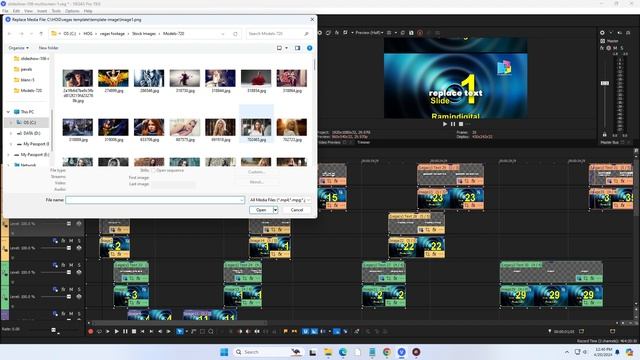Screen dimensions: 640x360
Task: Open Windows Start menu
Action: [224, 352]
